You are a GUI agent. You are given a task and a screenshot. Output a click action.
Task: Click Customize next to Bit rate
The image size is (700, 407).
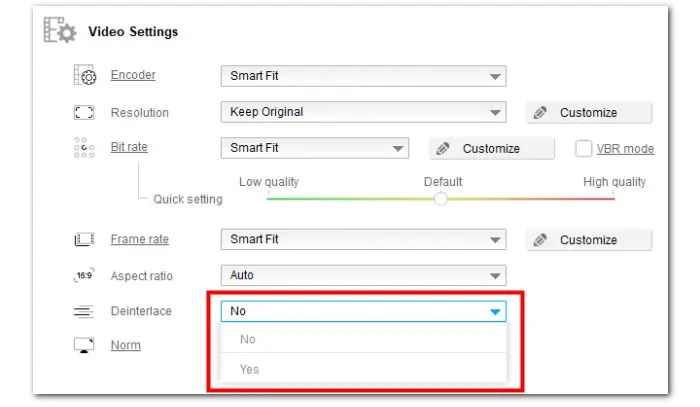tap(491, 149)
